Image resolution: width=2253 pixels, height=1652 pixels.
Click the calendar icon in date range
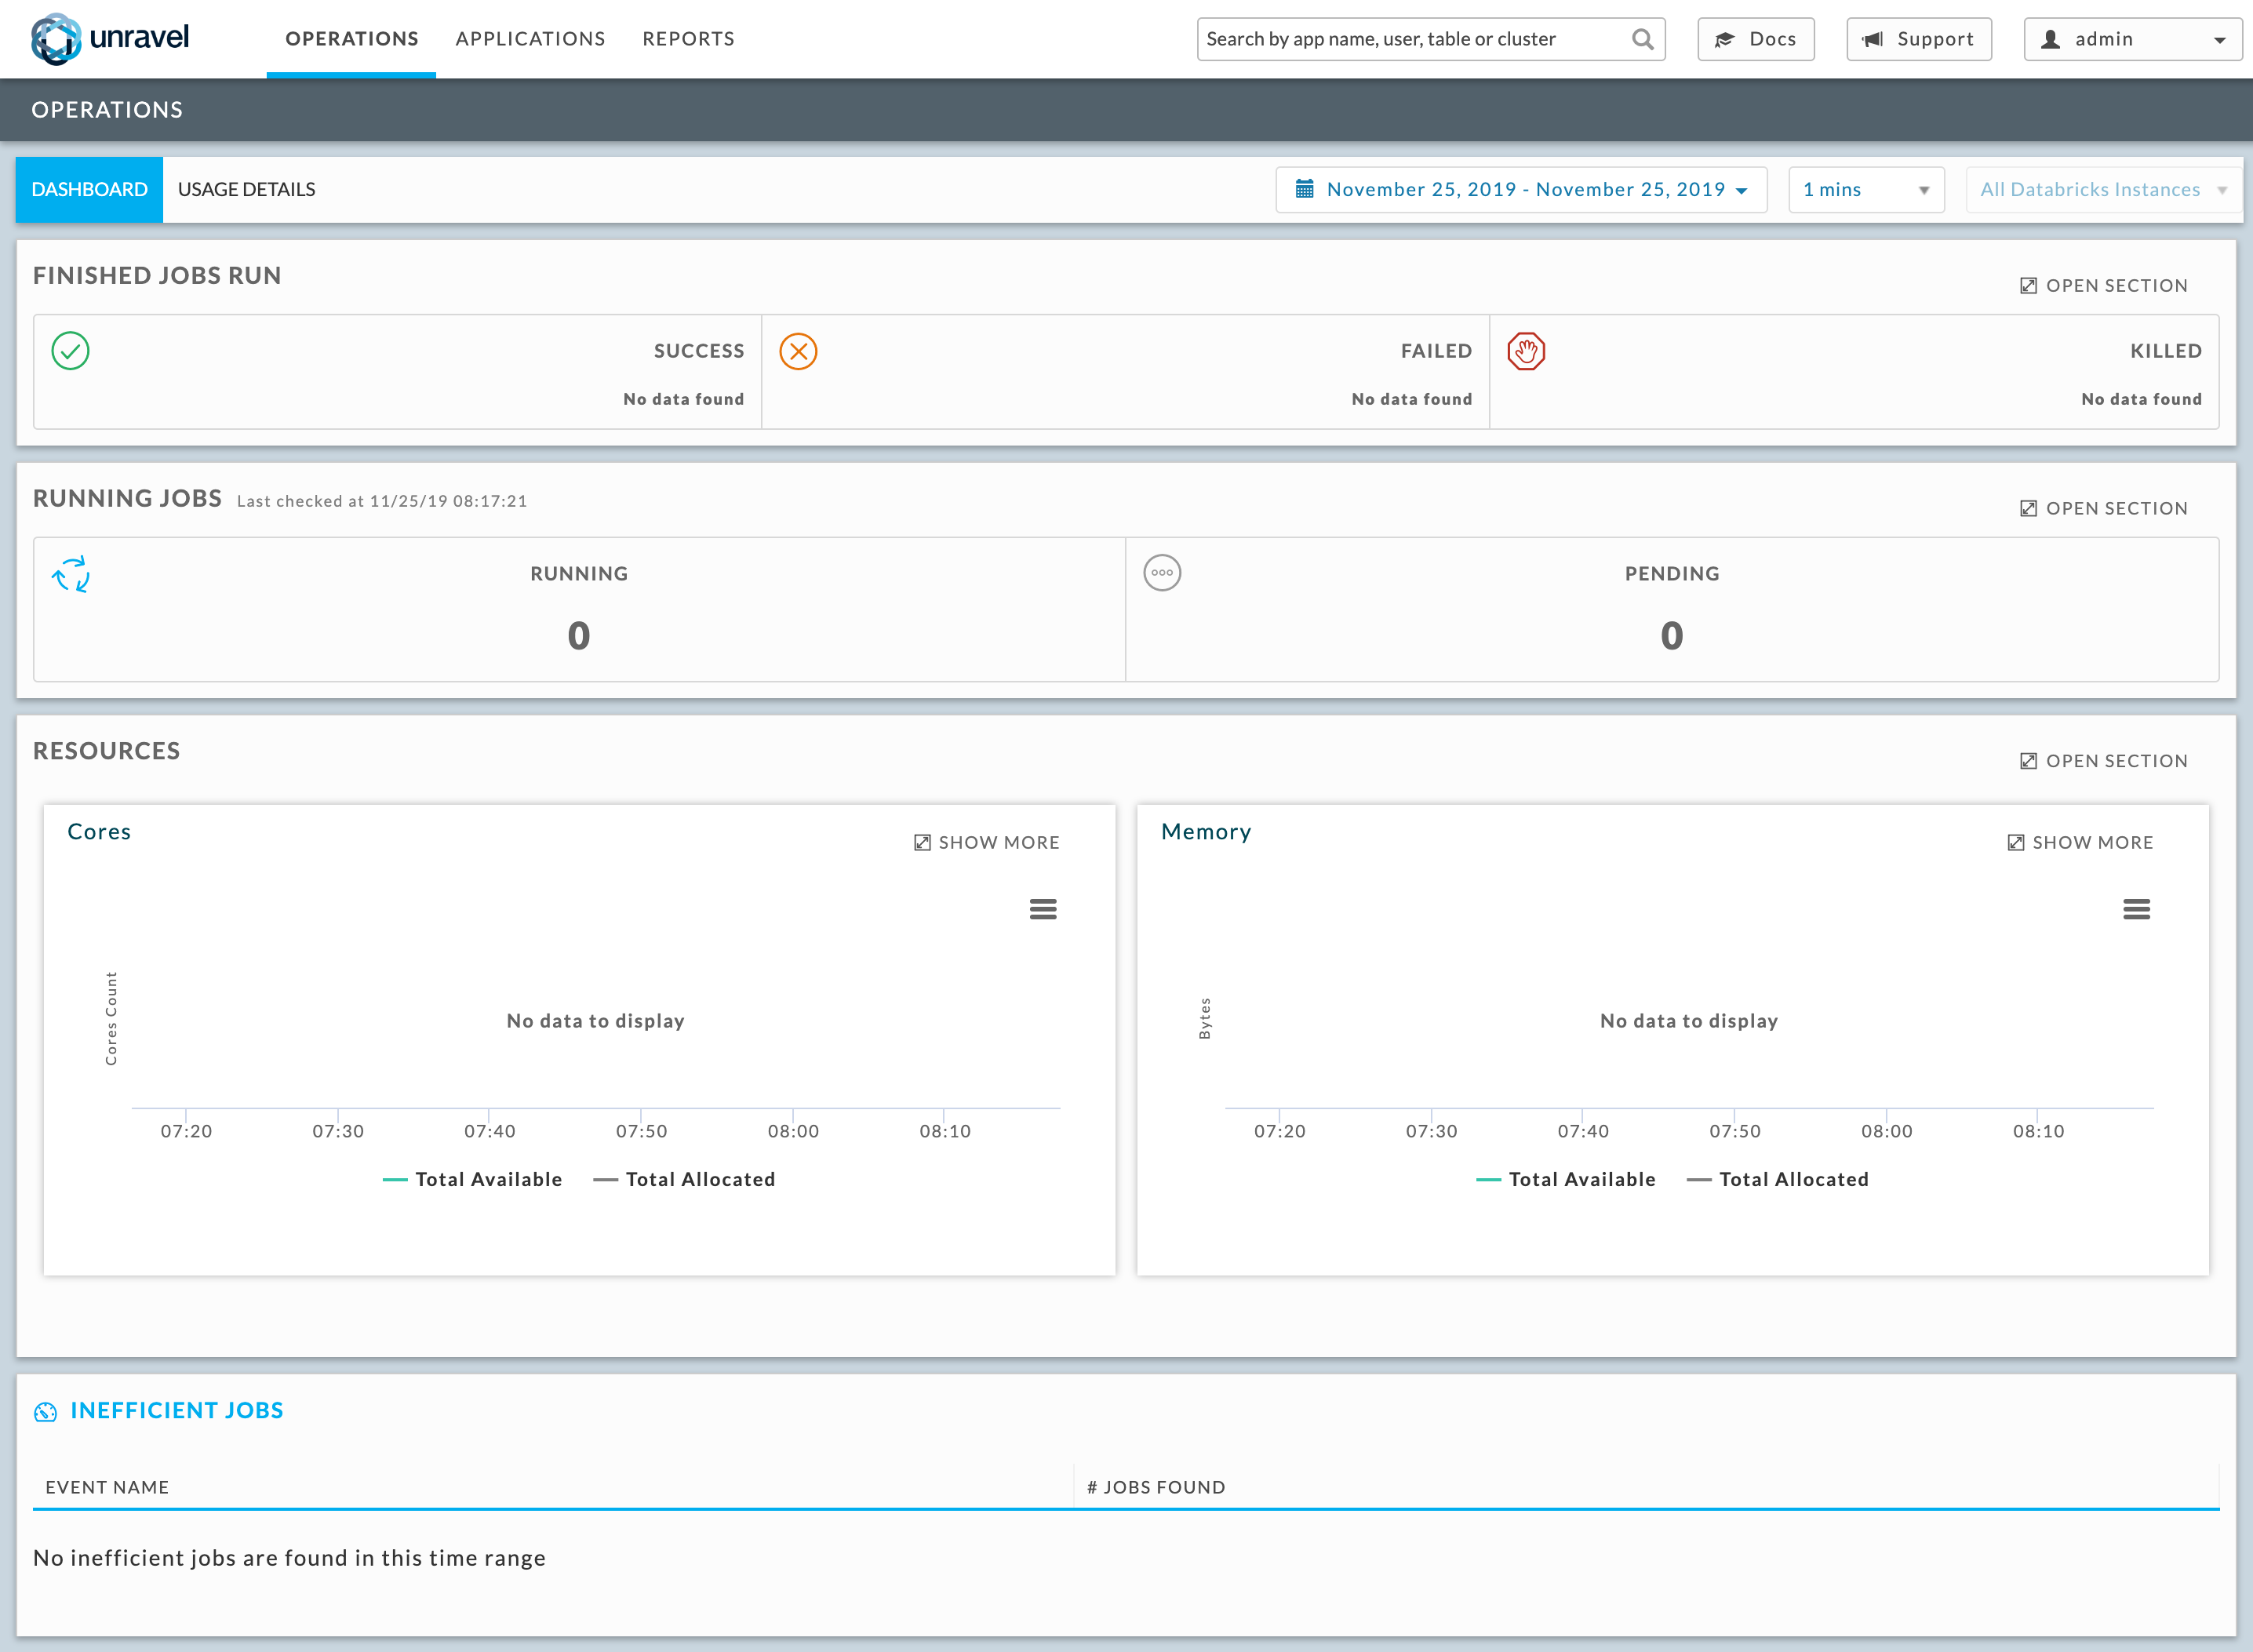coord(1305,189)
